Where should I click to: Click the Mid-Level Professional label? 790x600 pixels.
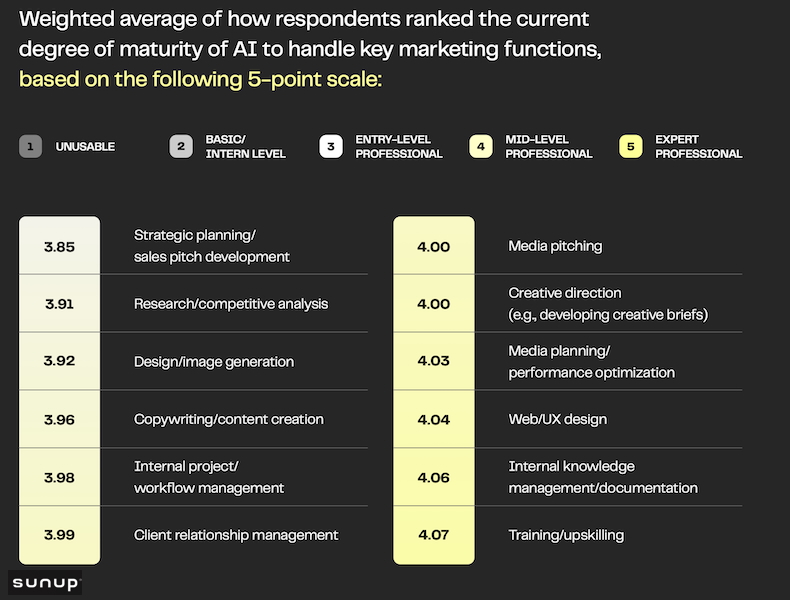click(x=548, y=147)
